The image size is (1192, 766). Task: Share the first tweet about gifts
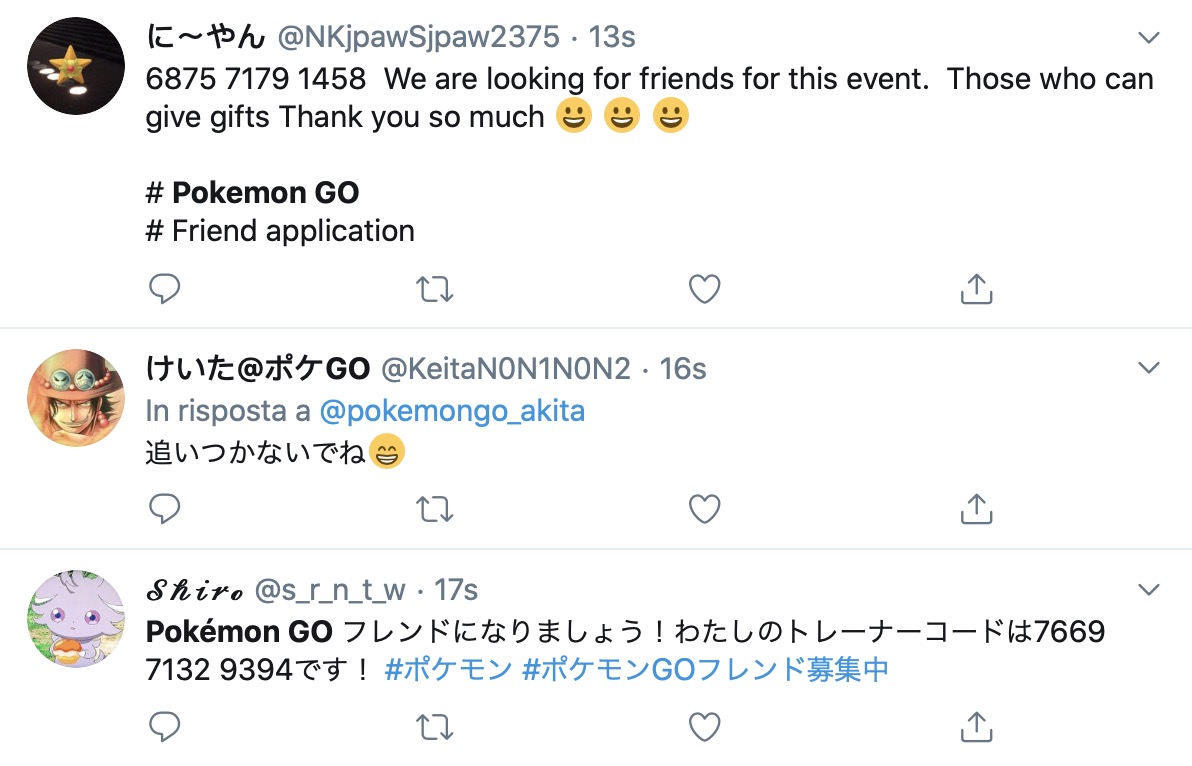pos(976,289)
